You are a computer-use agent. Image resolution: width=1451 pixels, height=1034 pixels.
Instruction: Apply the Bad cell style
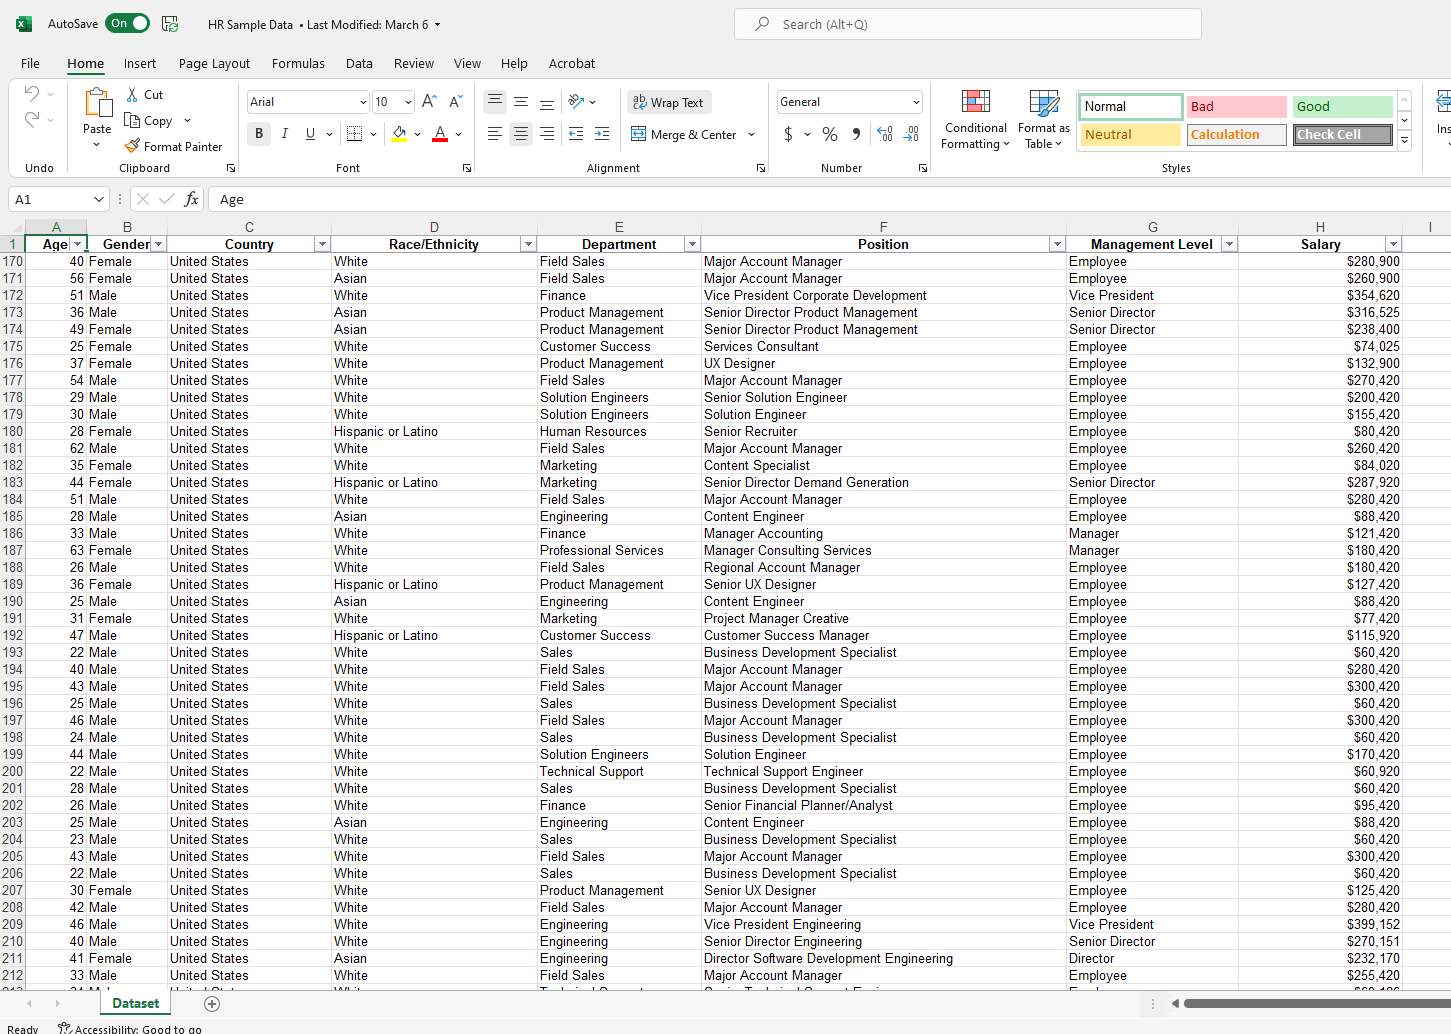[1237, 107]
